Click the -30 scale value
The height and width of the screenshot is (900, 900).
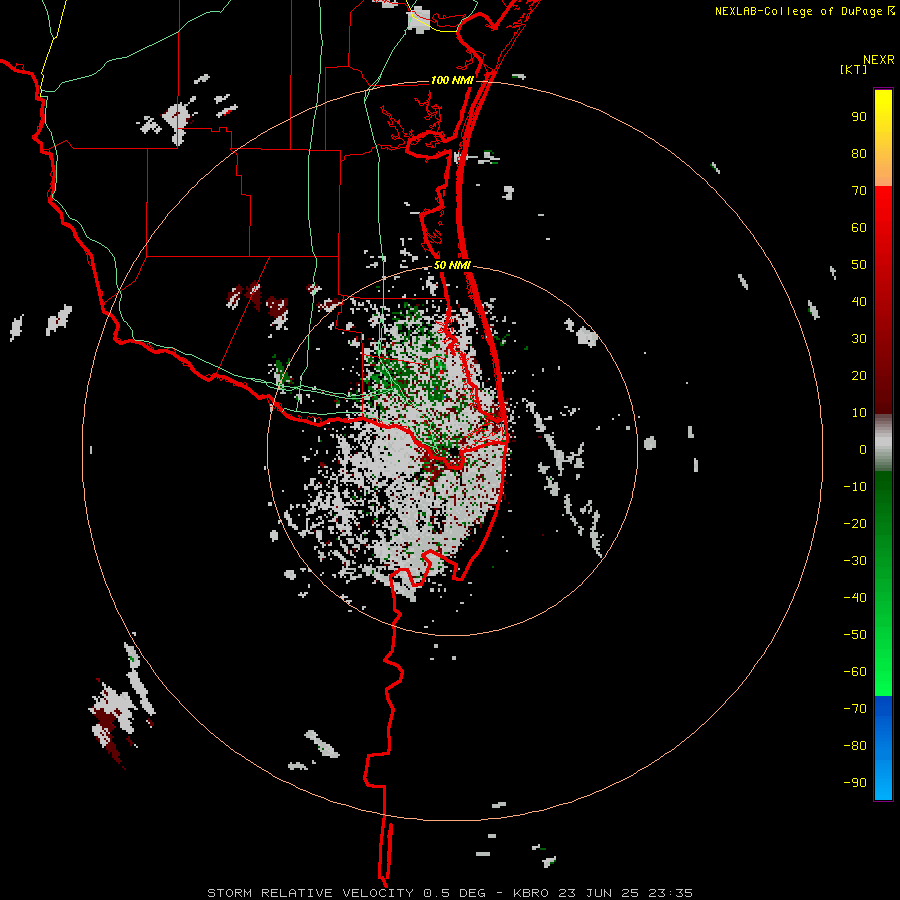(x=855, y=561)
